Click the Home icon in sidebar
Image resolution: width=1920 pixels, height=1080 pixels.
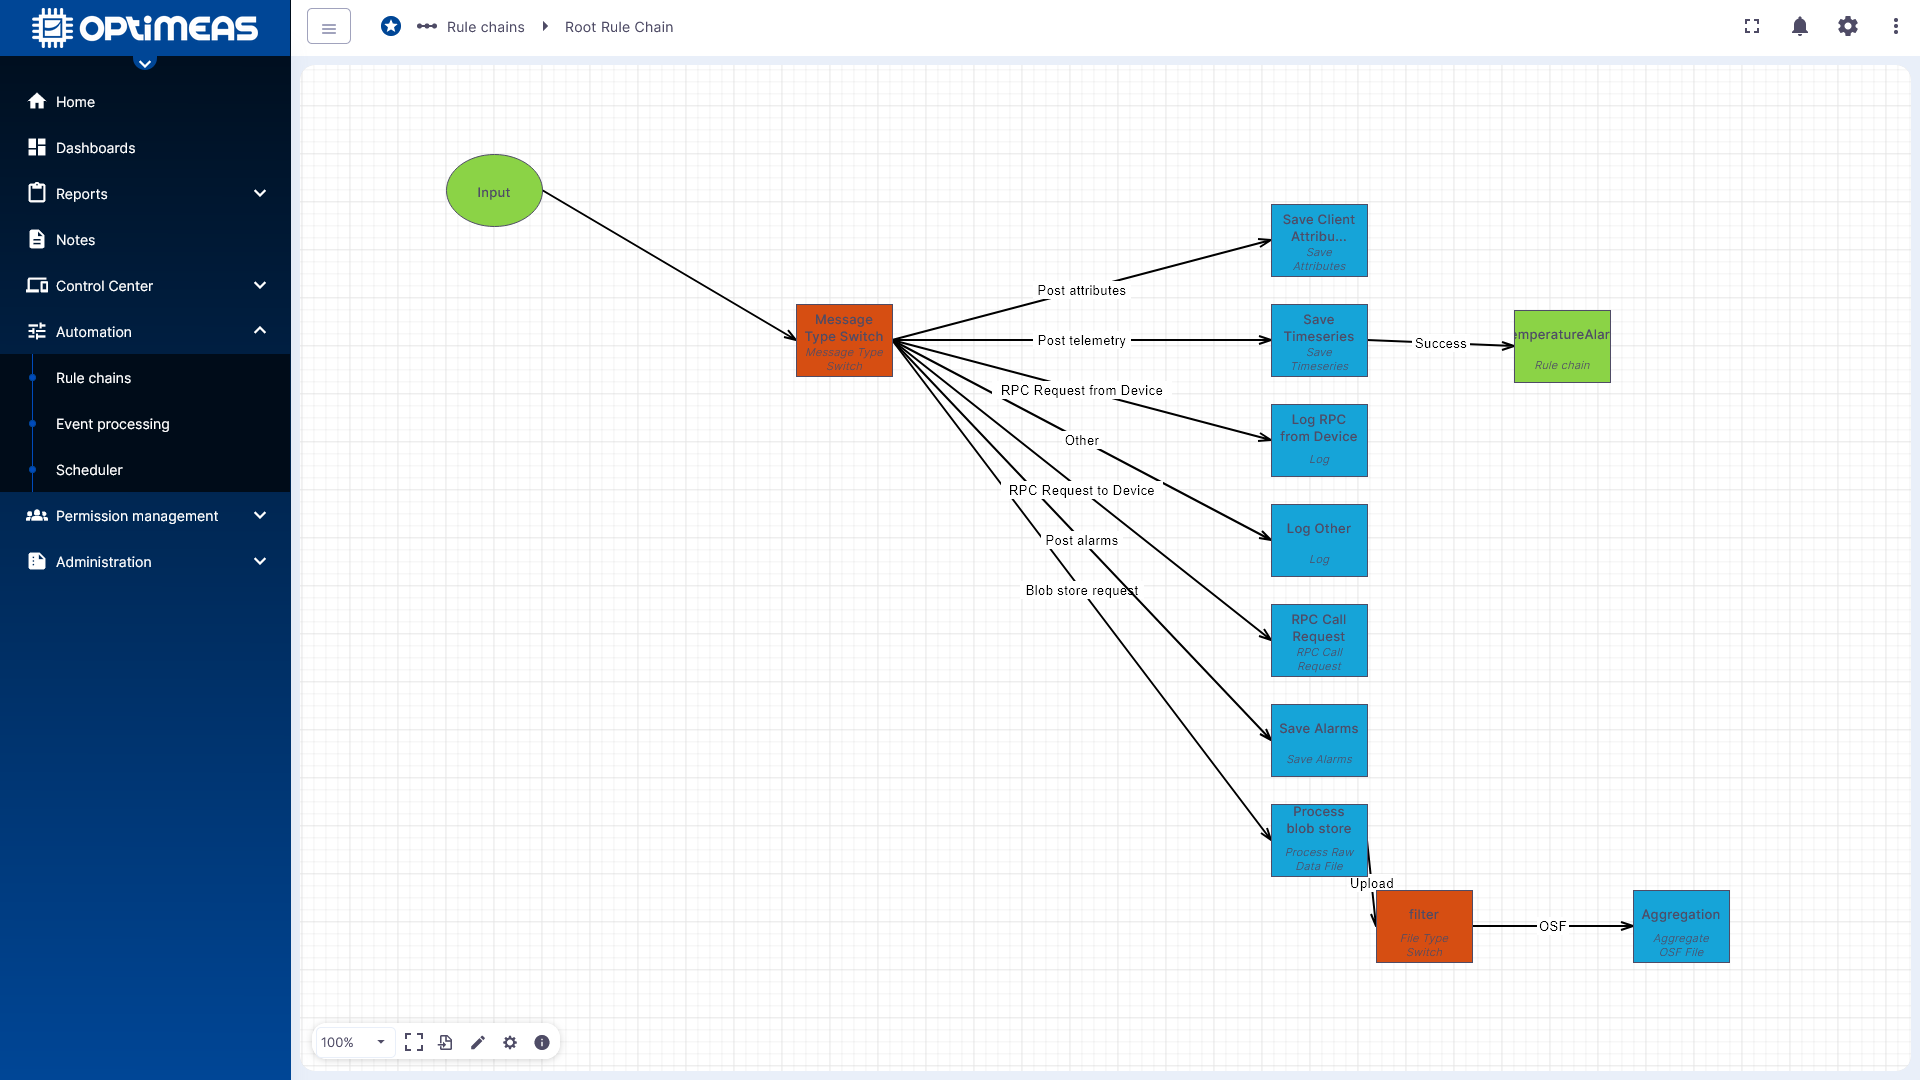pos(37,101)
